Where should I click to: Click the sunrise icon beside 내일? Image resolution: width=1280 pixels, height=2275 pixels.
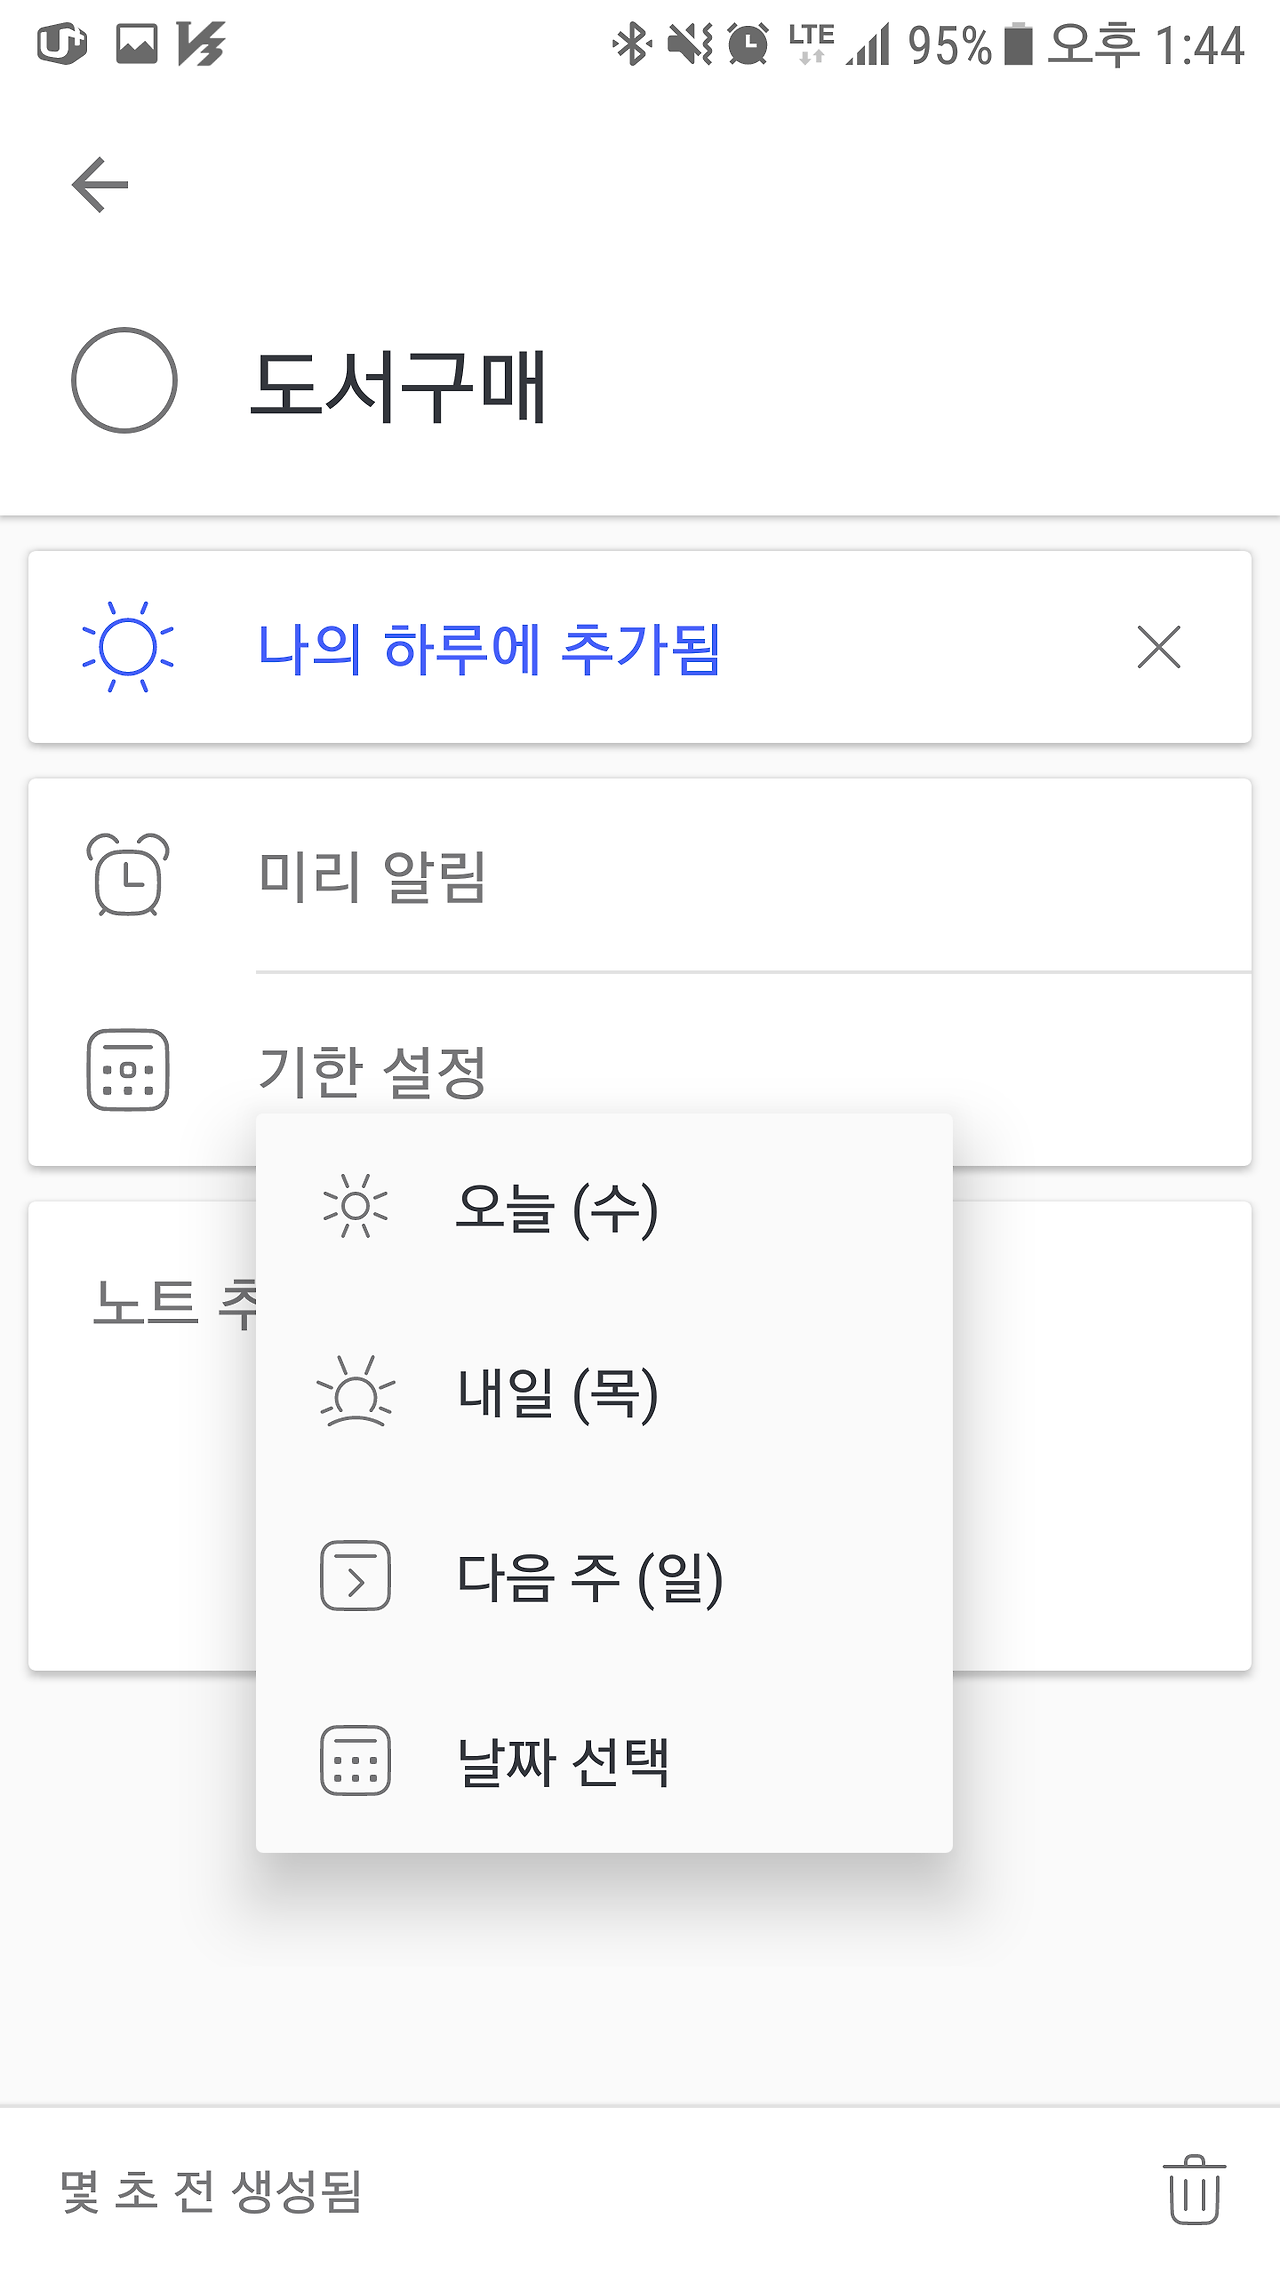tap(355, 1392)
